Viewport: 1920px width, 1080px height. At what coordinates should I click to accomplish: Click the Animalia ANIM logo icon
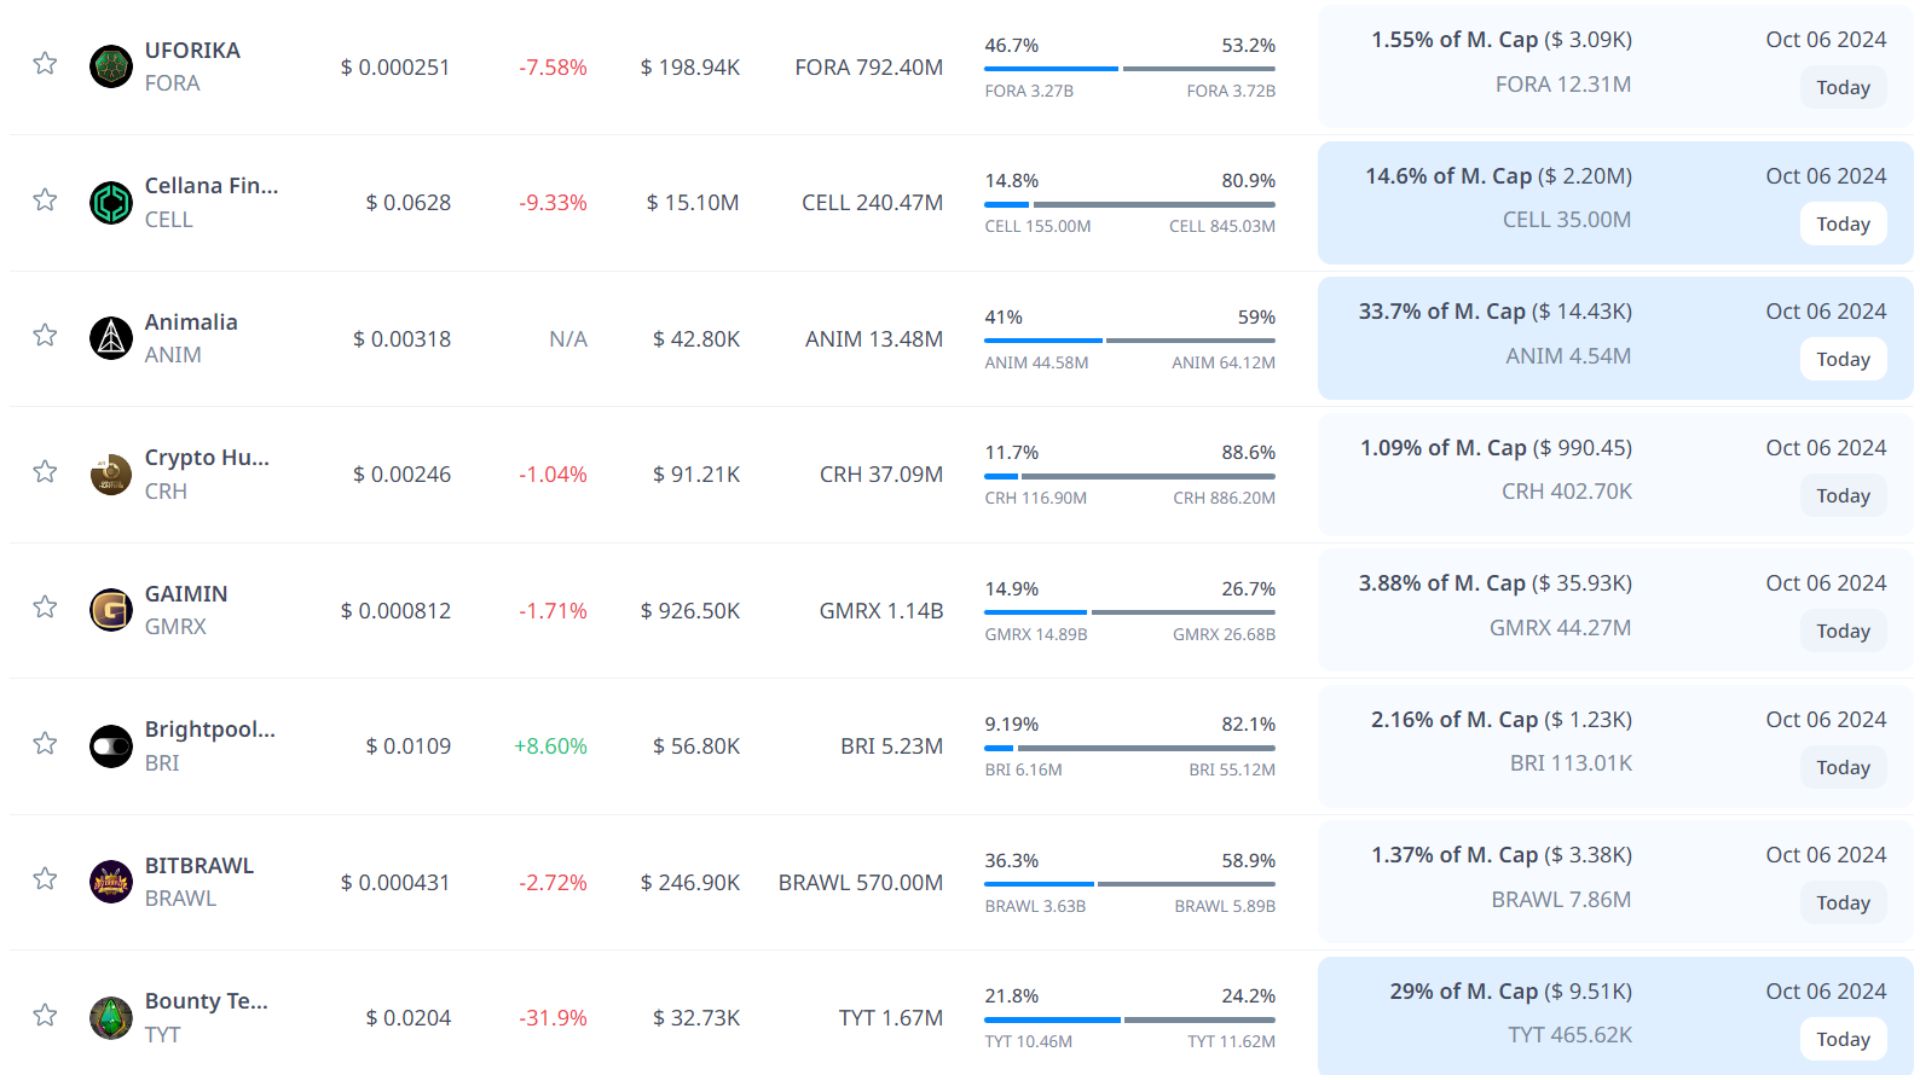pyautogui.click(x=111, y=338)
